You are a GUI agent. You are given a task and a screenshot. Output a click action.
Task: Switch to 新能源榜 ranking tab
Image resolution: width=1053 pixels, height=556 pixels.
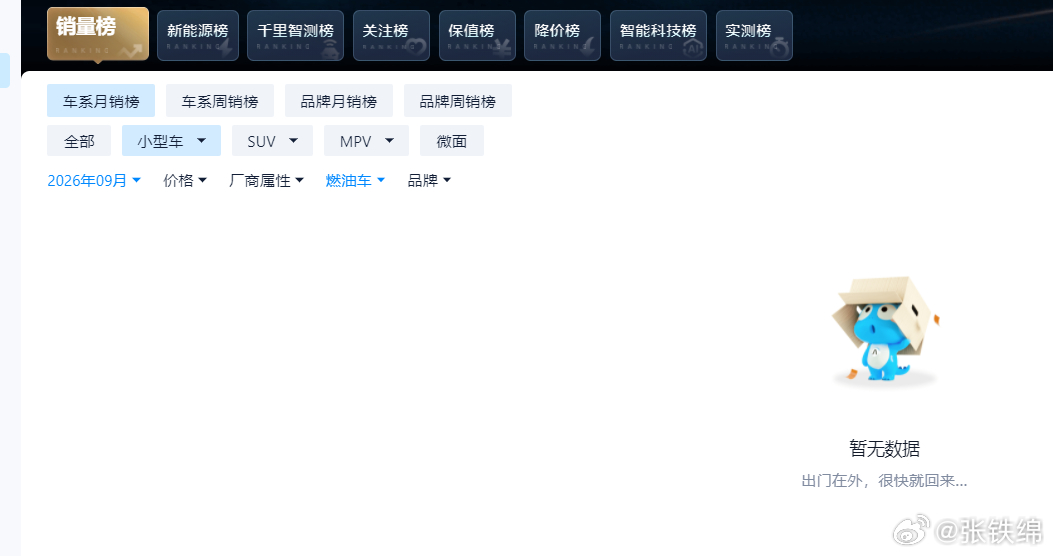[x=198, y=36]
